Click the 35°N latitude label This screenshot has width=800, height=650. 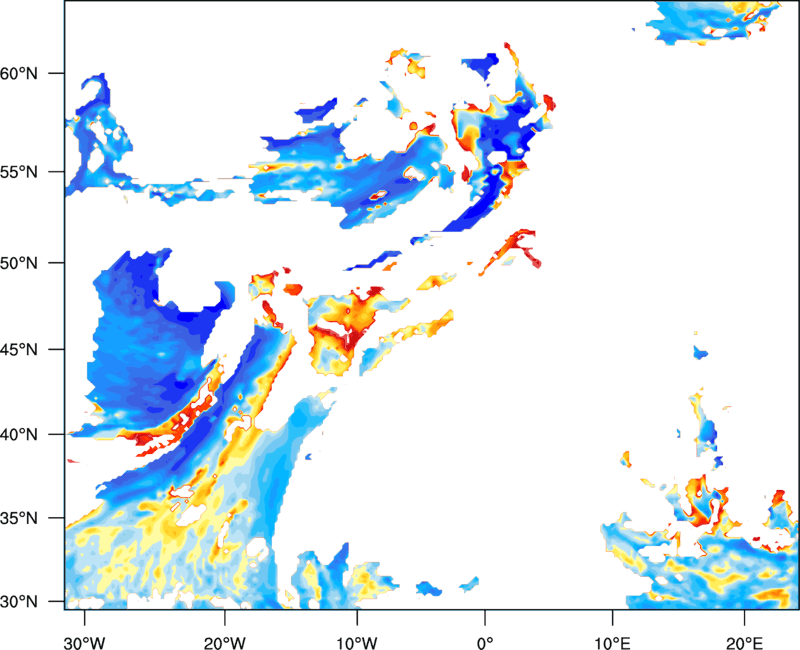pos(19,518)
